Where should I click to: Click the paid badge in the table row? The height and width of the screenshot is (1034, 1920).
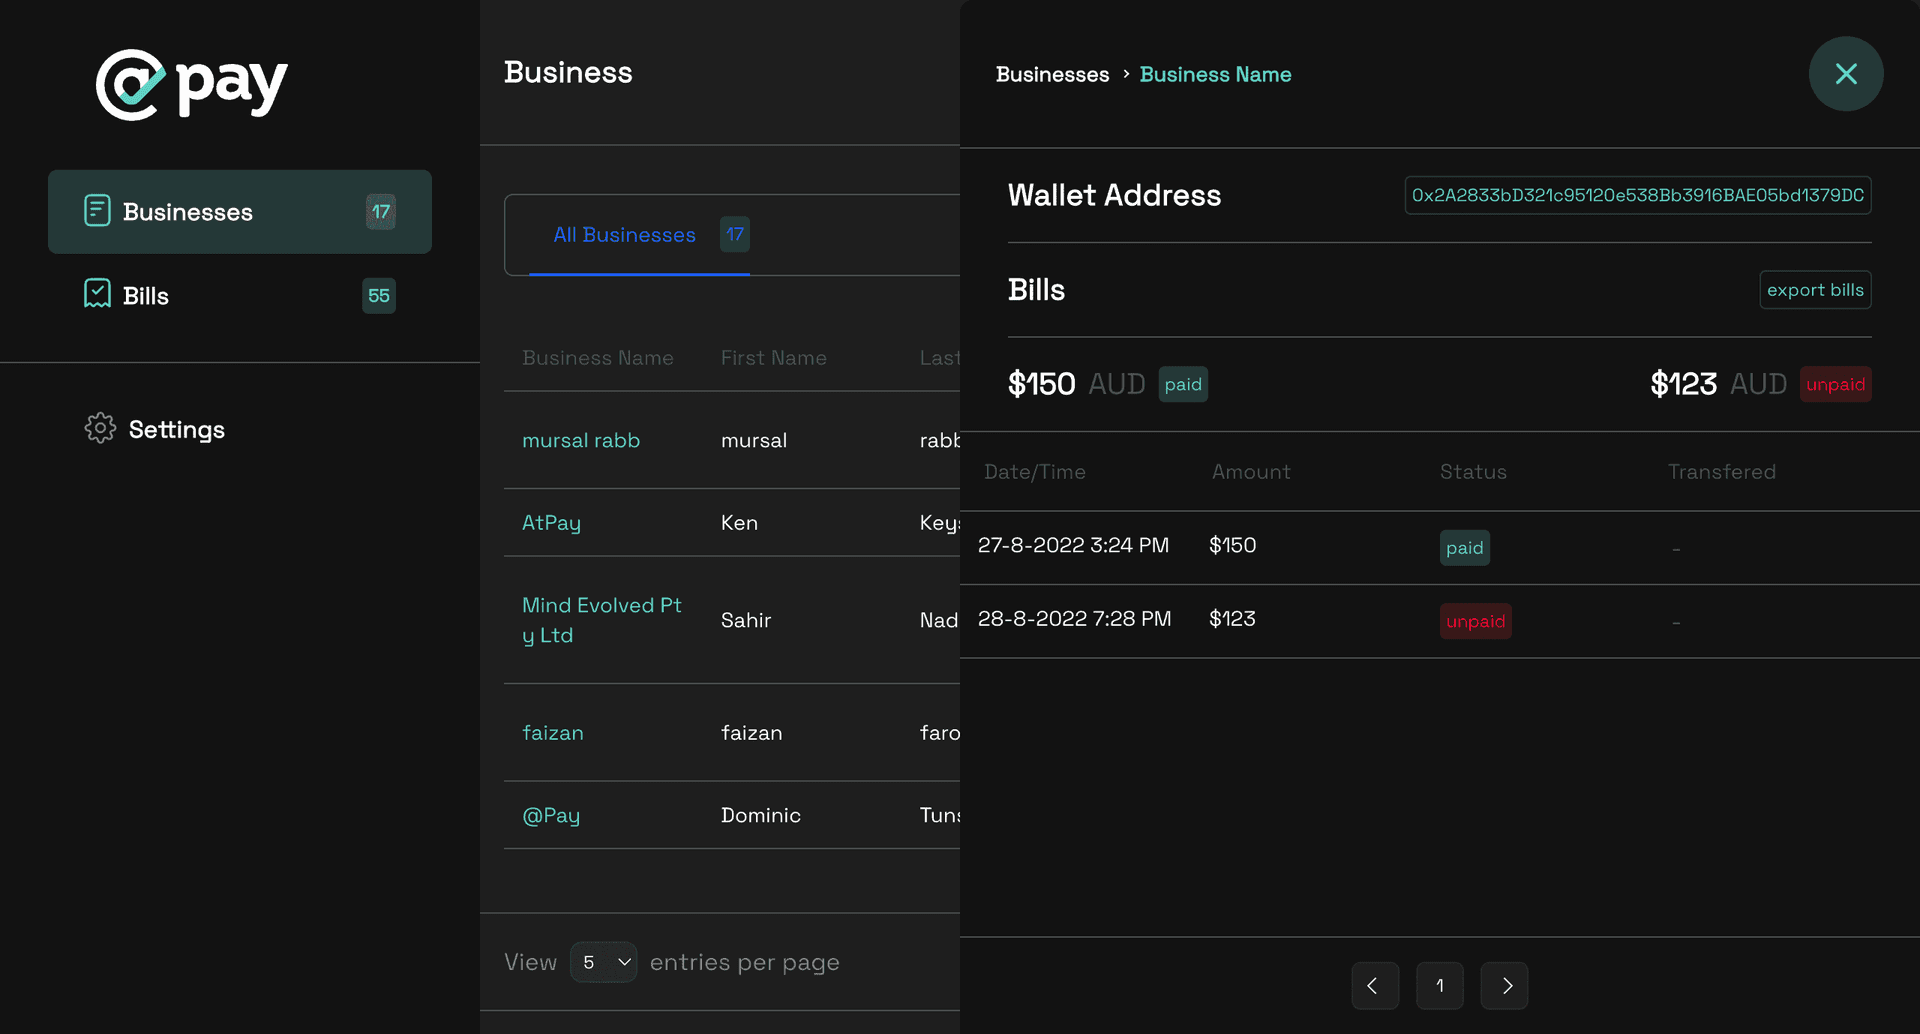1465,548
